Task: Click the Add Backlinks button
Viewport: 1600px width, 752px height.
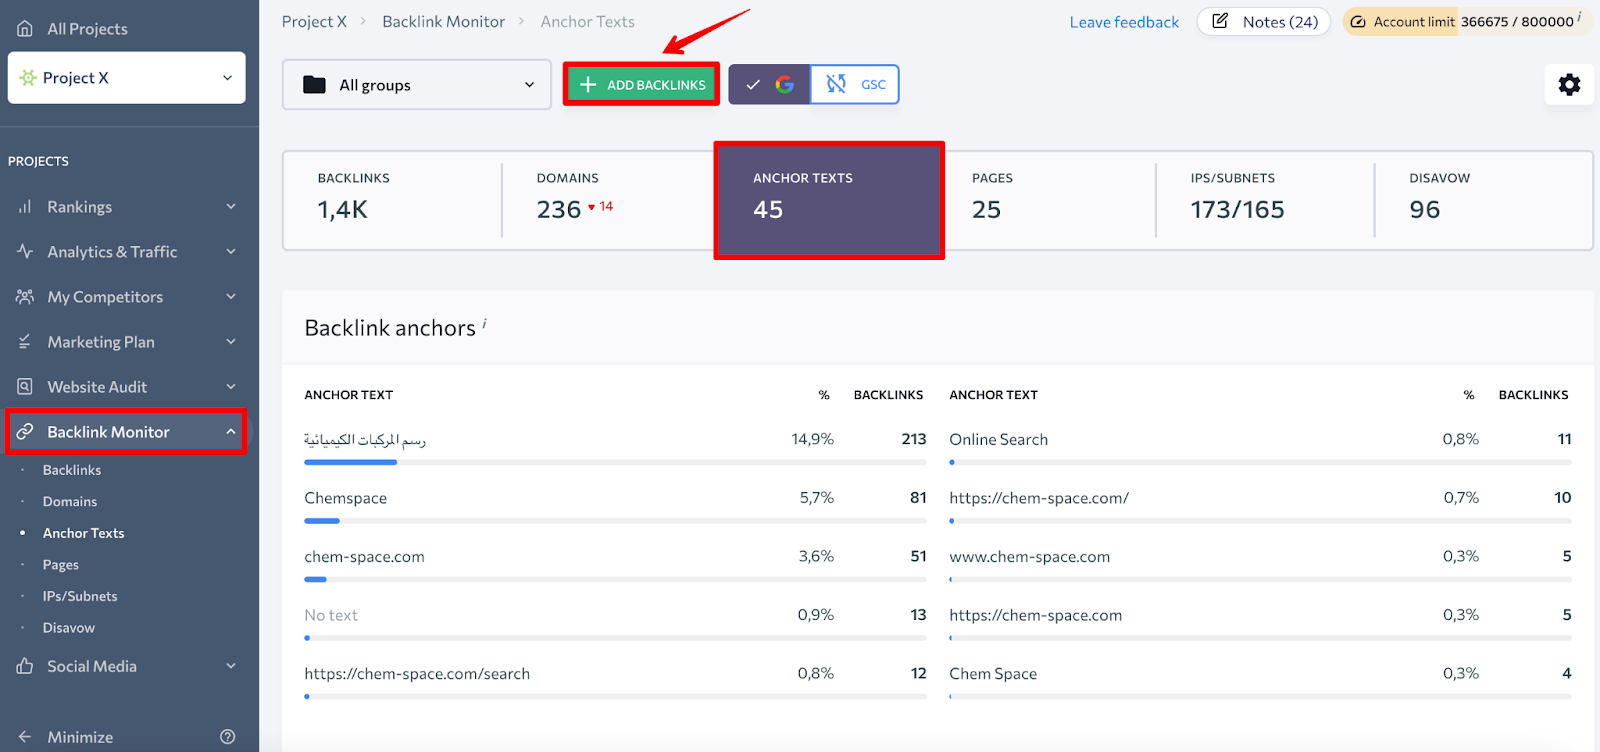Action: tap(641, 85)
